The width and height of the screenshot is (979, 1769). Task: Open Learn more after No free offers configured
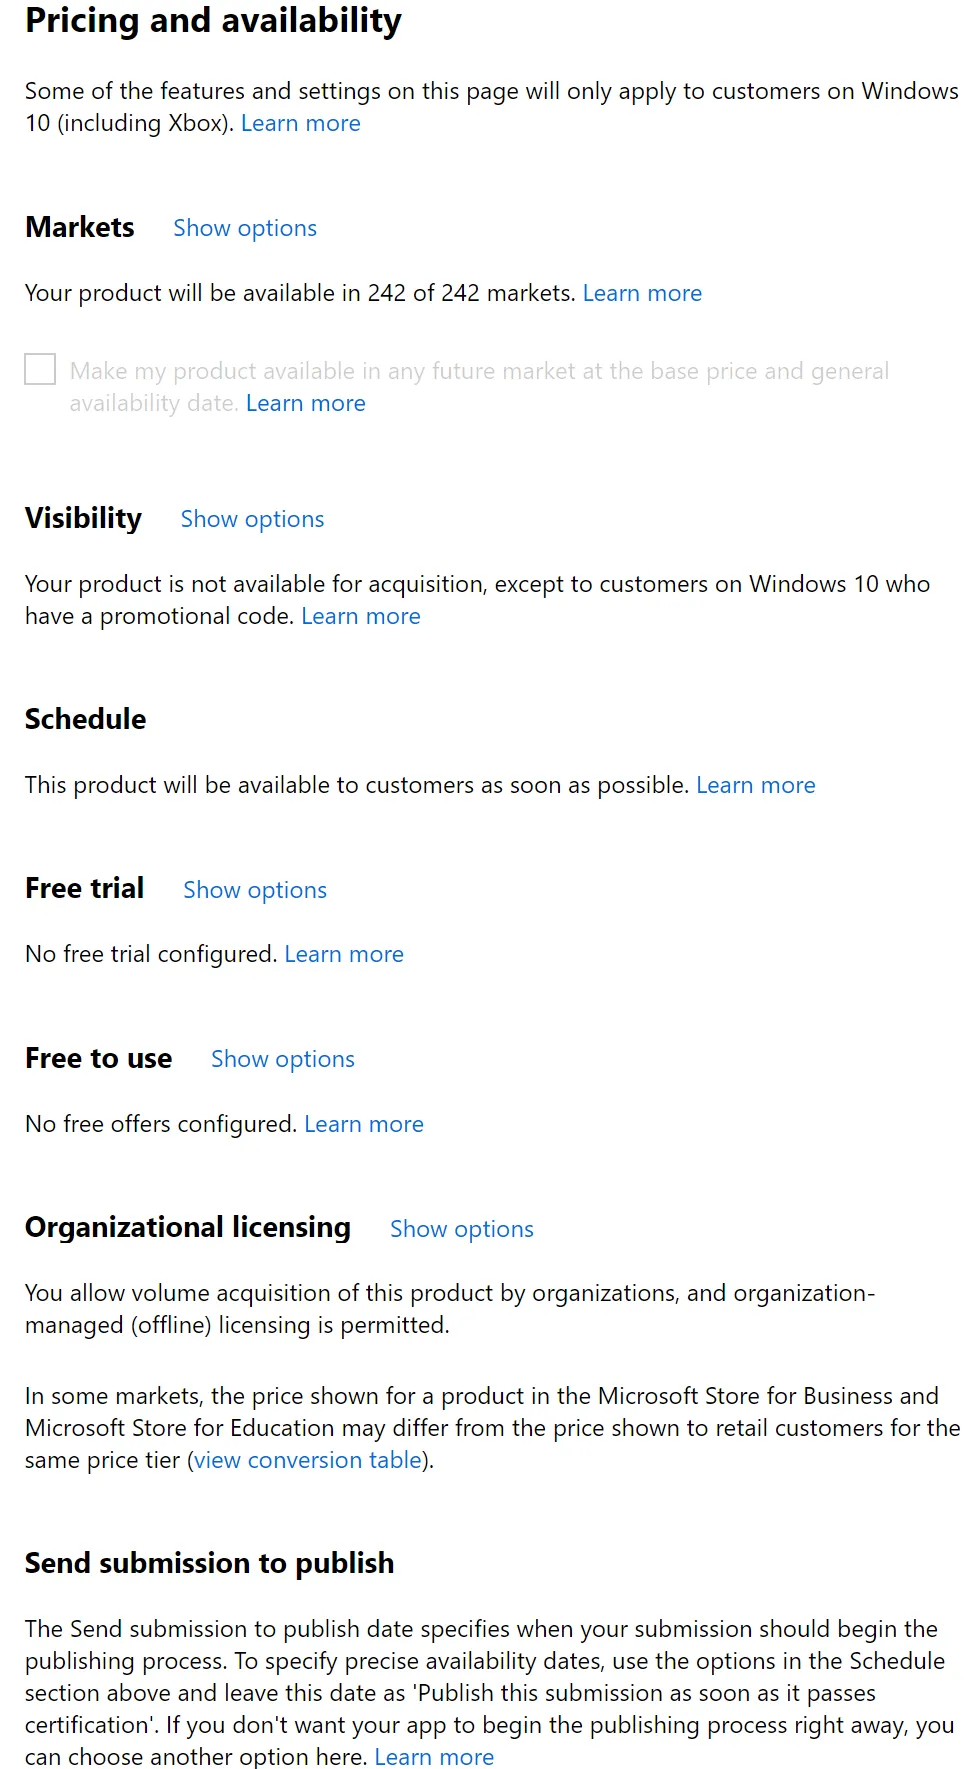click(364, 1124)
